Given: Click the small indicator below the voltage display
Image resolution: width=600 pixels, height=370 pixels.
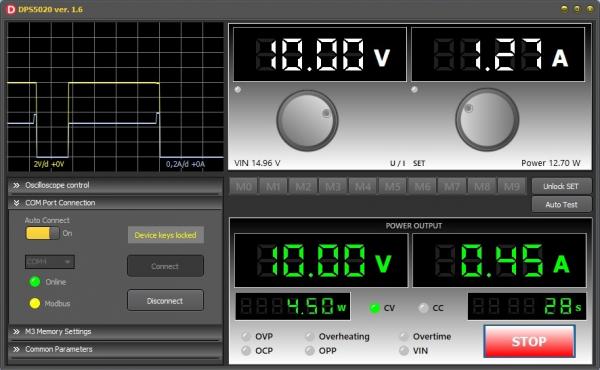Looking at the screenshot, I should (238, 90).
